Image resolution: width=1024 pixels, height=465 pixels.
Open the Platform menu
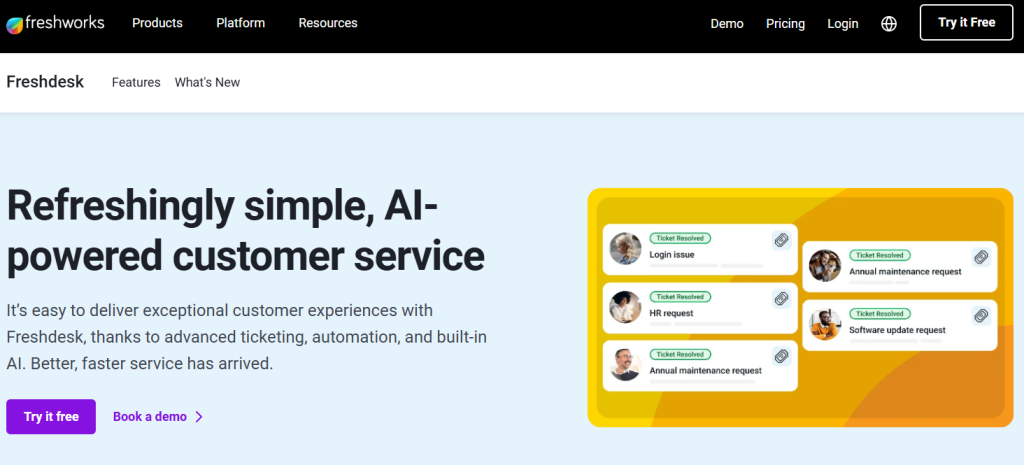tap(240, 23)
